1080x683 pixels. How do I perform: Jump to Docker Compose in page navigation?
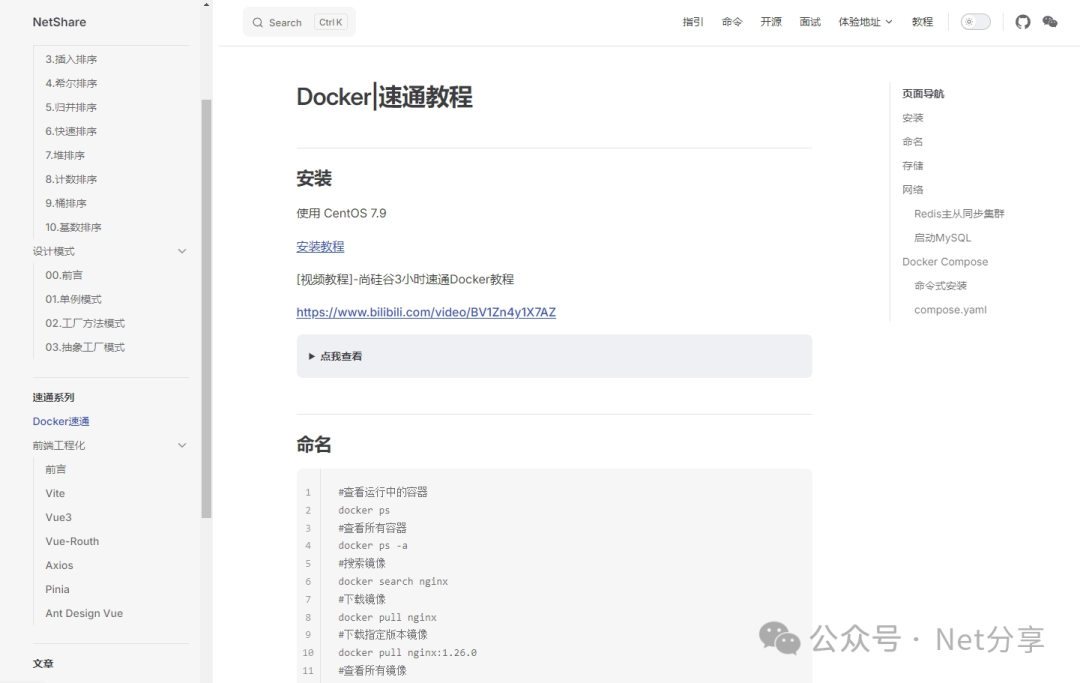point(945,262)
